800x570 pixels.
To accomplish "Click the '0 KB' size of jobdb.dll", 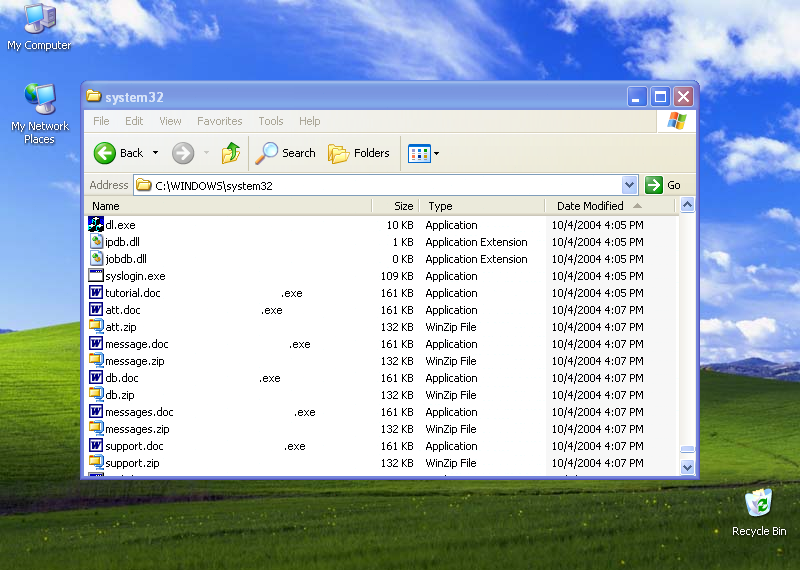I will click(x=403, y=259).
